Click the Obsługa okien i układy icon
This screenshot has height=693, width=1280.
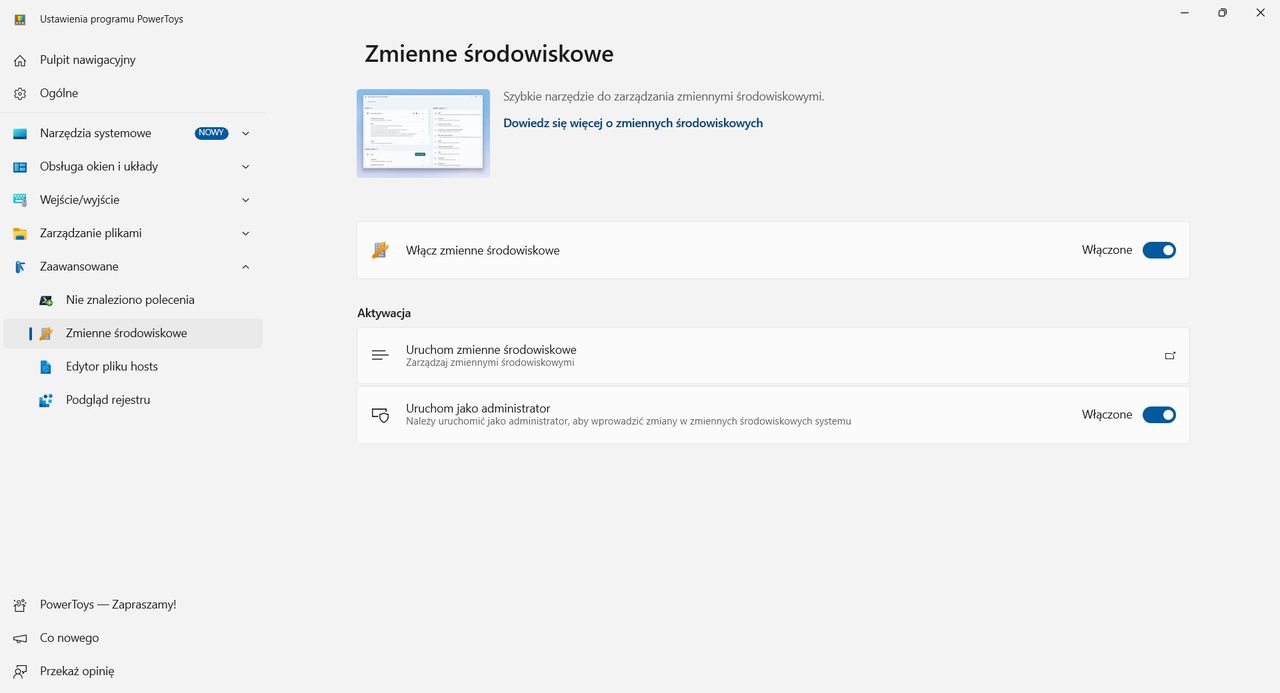click(x=20, y=167)
